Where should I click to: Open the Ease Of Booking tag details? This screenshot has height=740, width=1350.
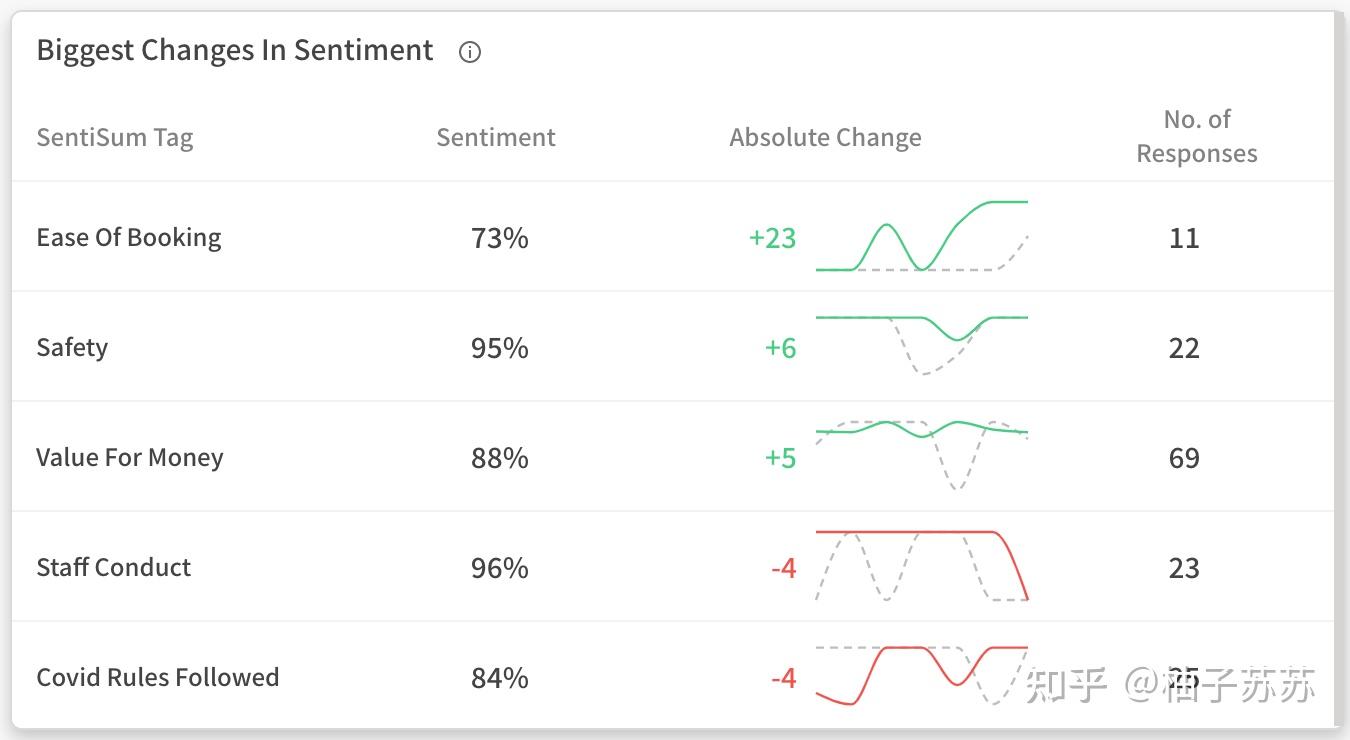coord(128,237)
